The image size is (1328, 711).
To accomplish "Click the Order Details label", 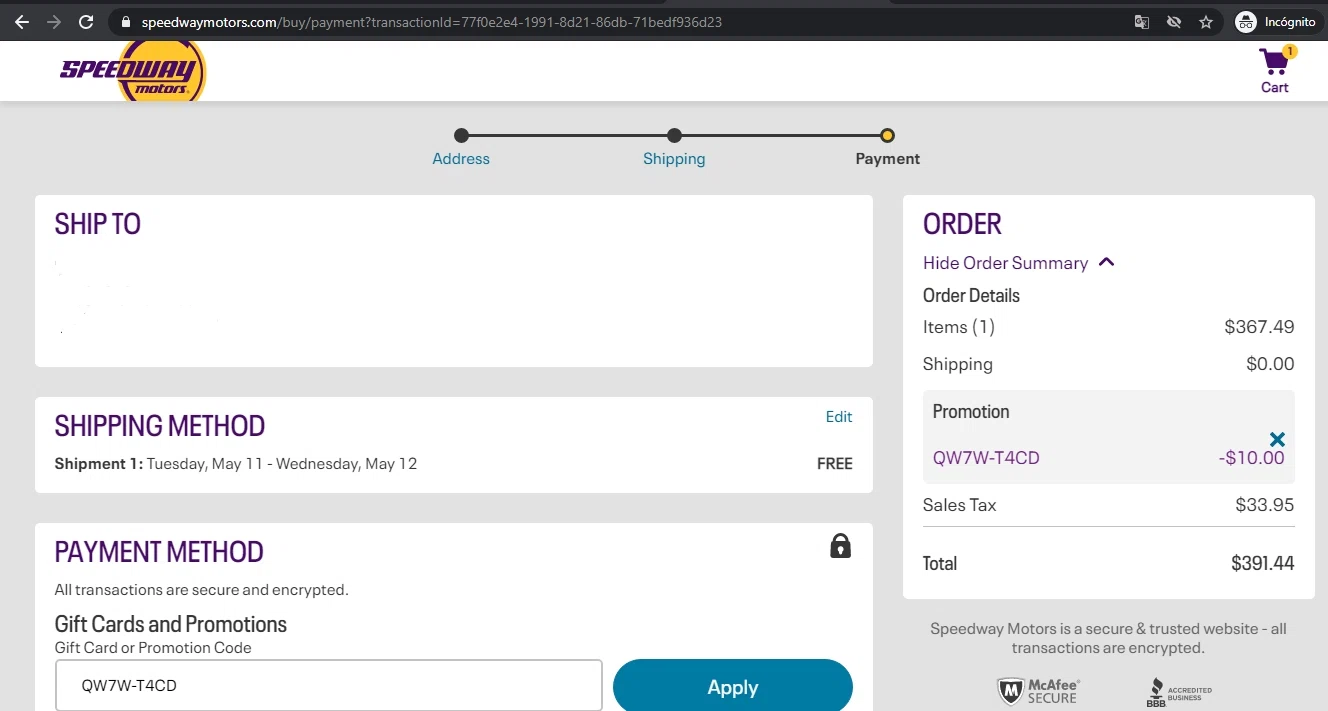I will click(x=971, y=296).
